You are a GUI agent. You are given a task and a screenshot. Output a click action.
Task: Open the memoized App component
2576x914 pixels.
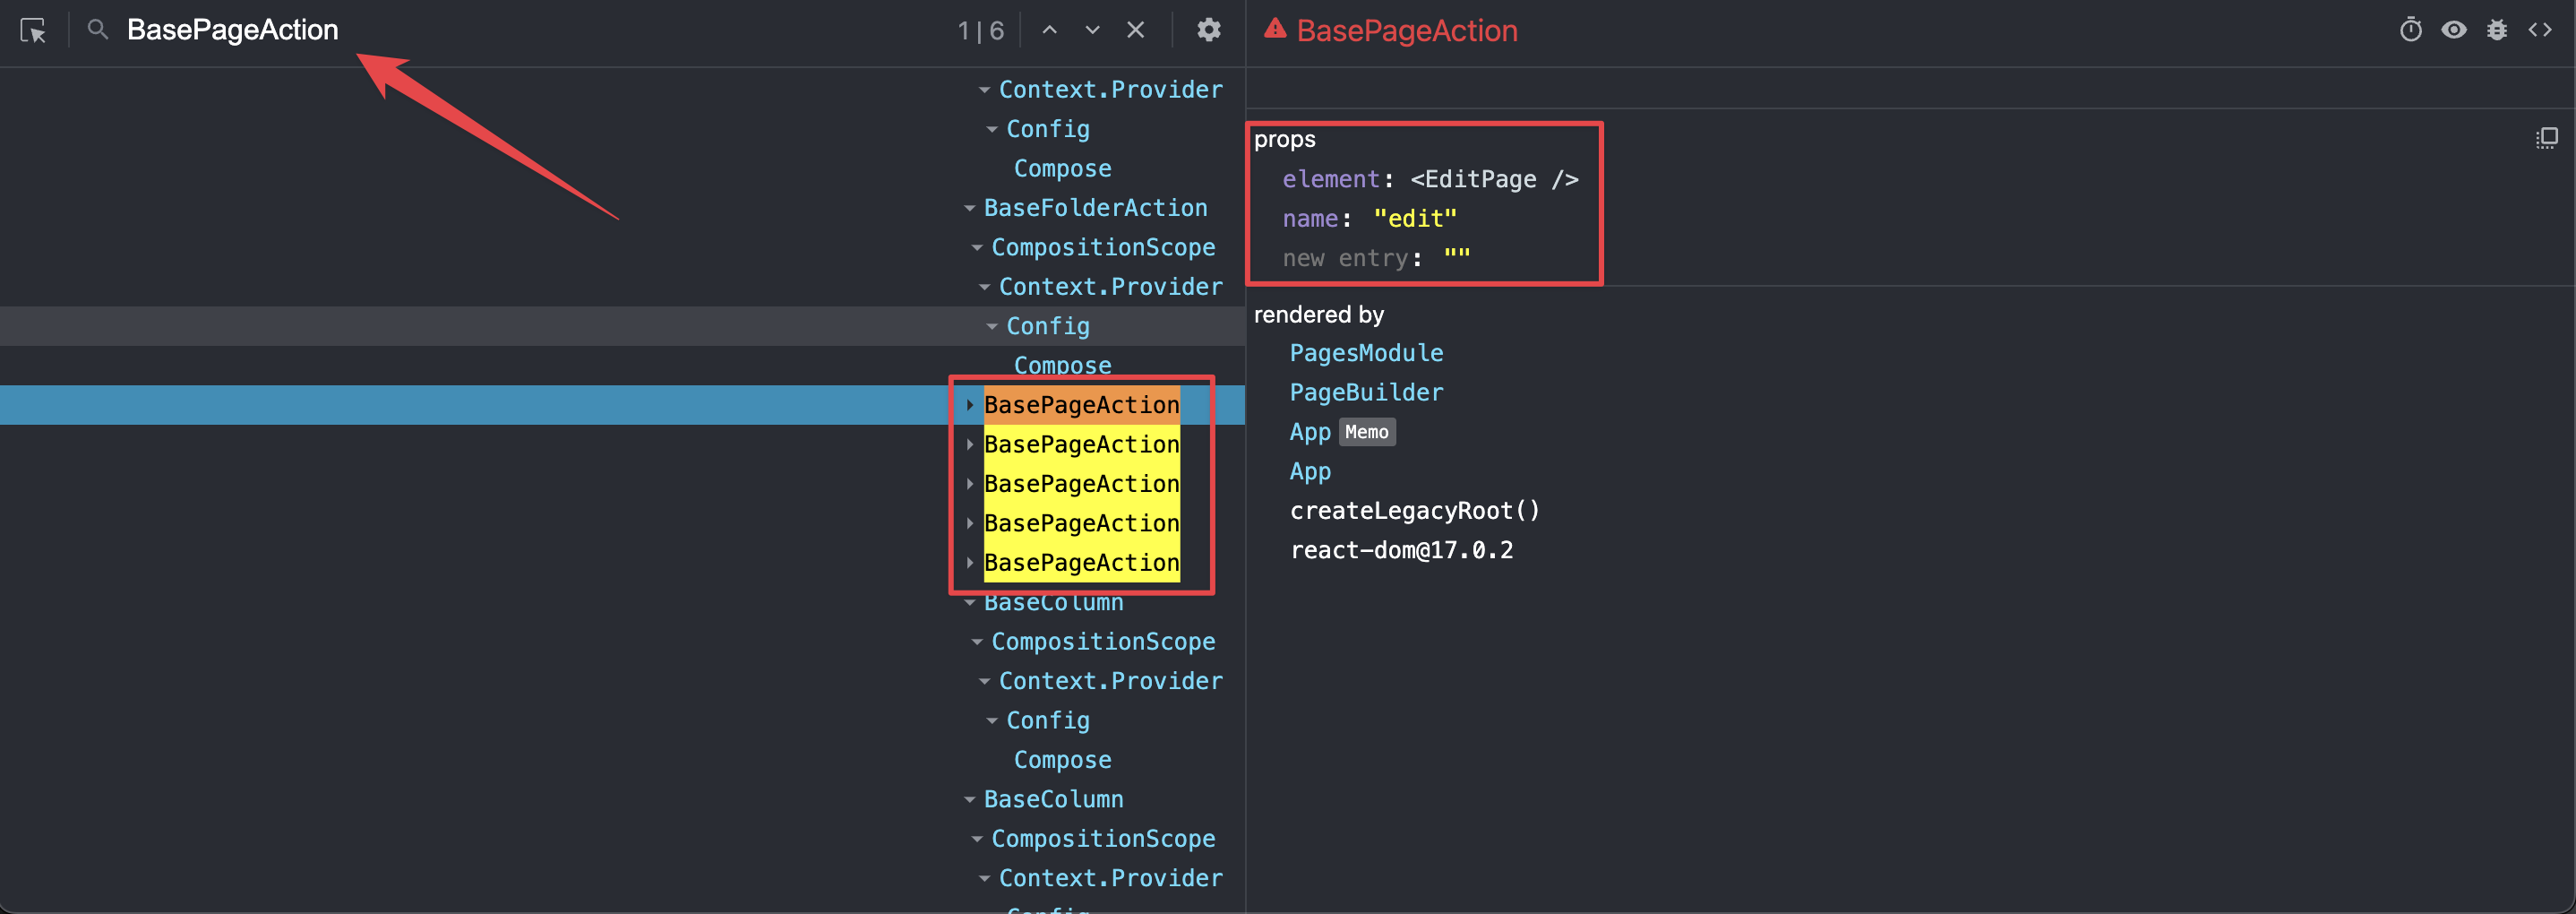pos(1310,431)
